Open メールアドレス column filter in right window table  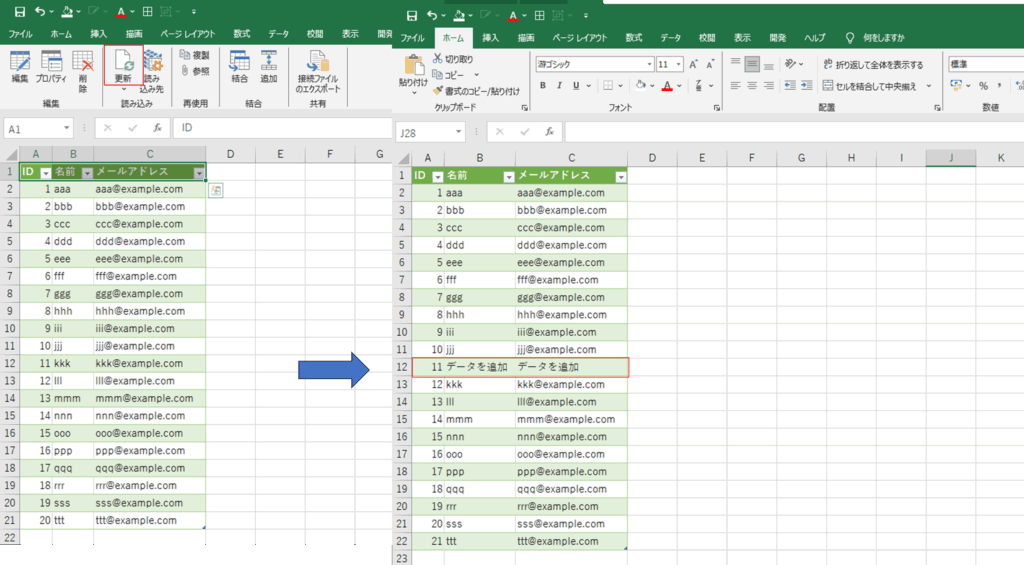(x=620, y=177)
